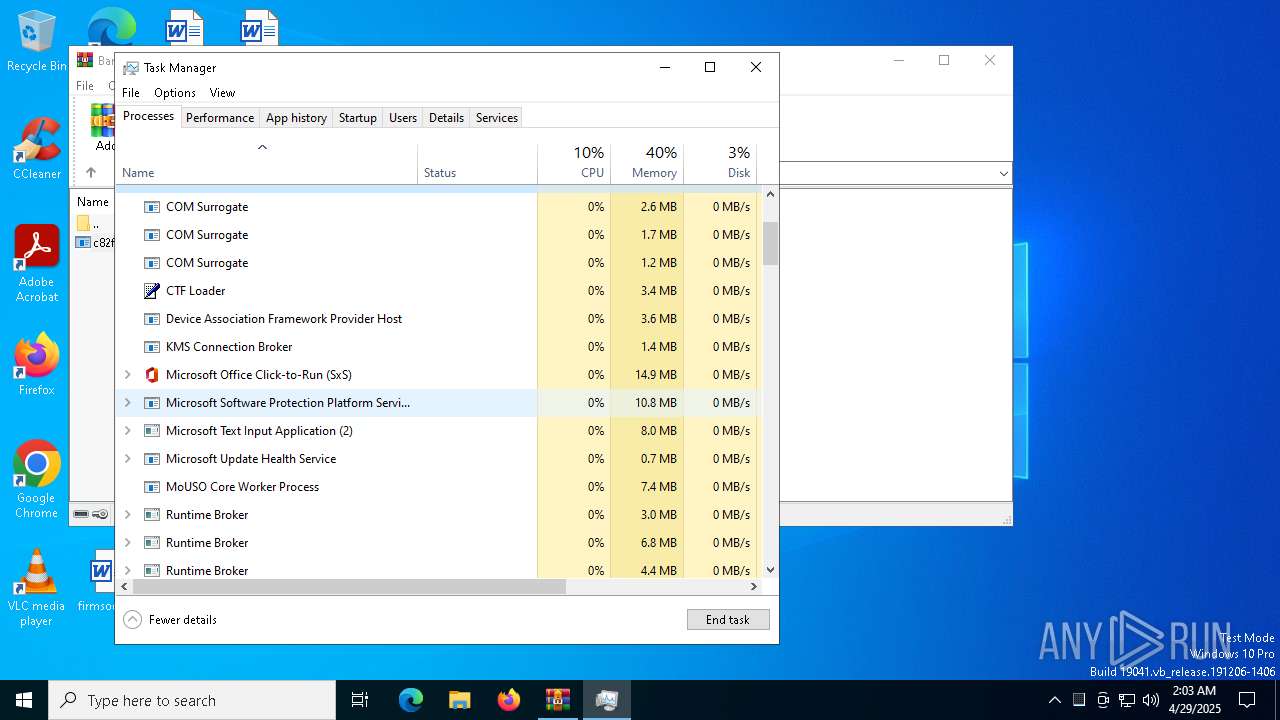Switch to the Users tab
1280x720 pixels.
point(403,118)
